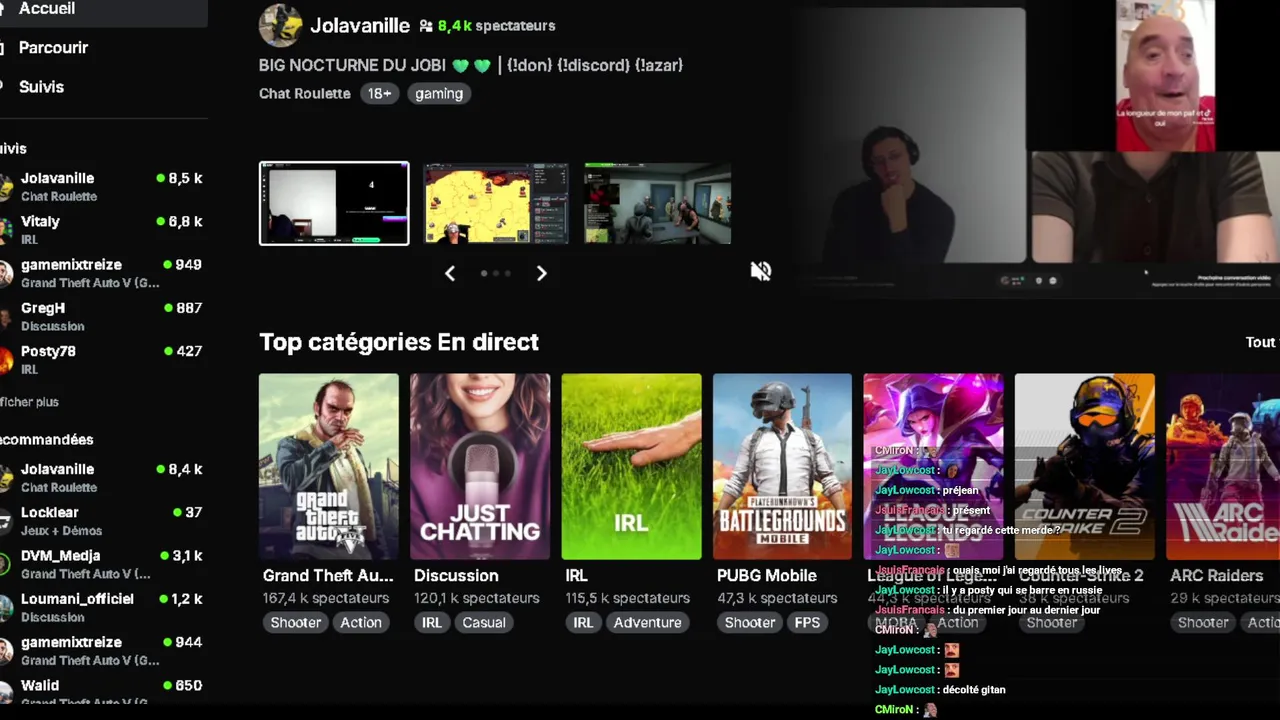Image resolution: width=1280 pixels, height=720 pixels.
Task: Open gamemixtreize channel with 949 viewers
Action: [x=102, y=273]
